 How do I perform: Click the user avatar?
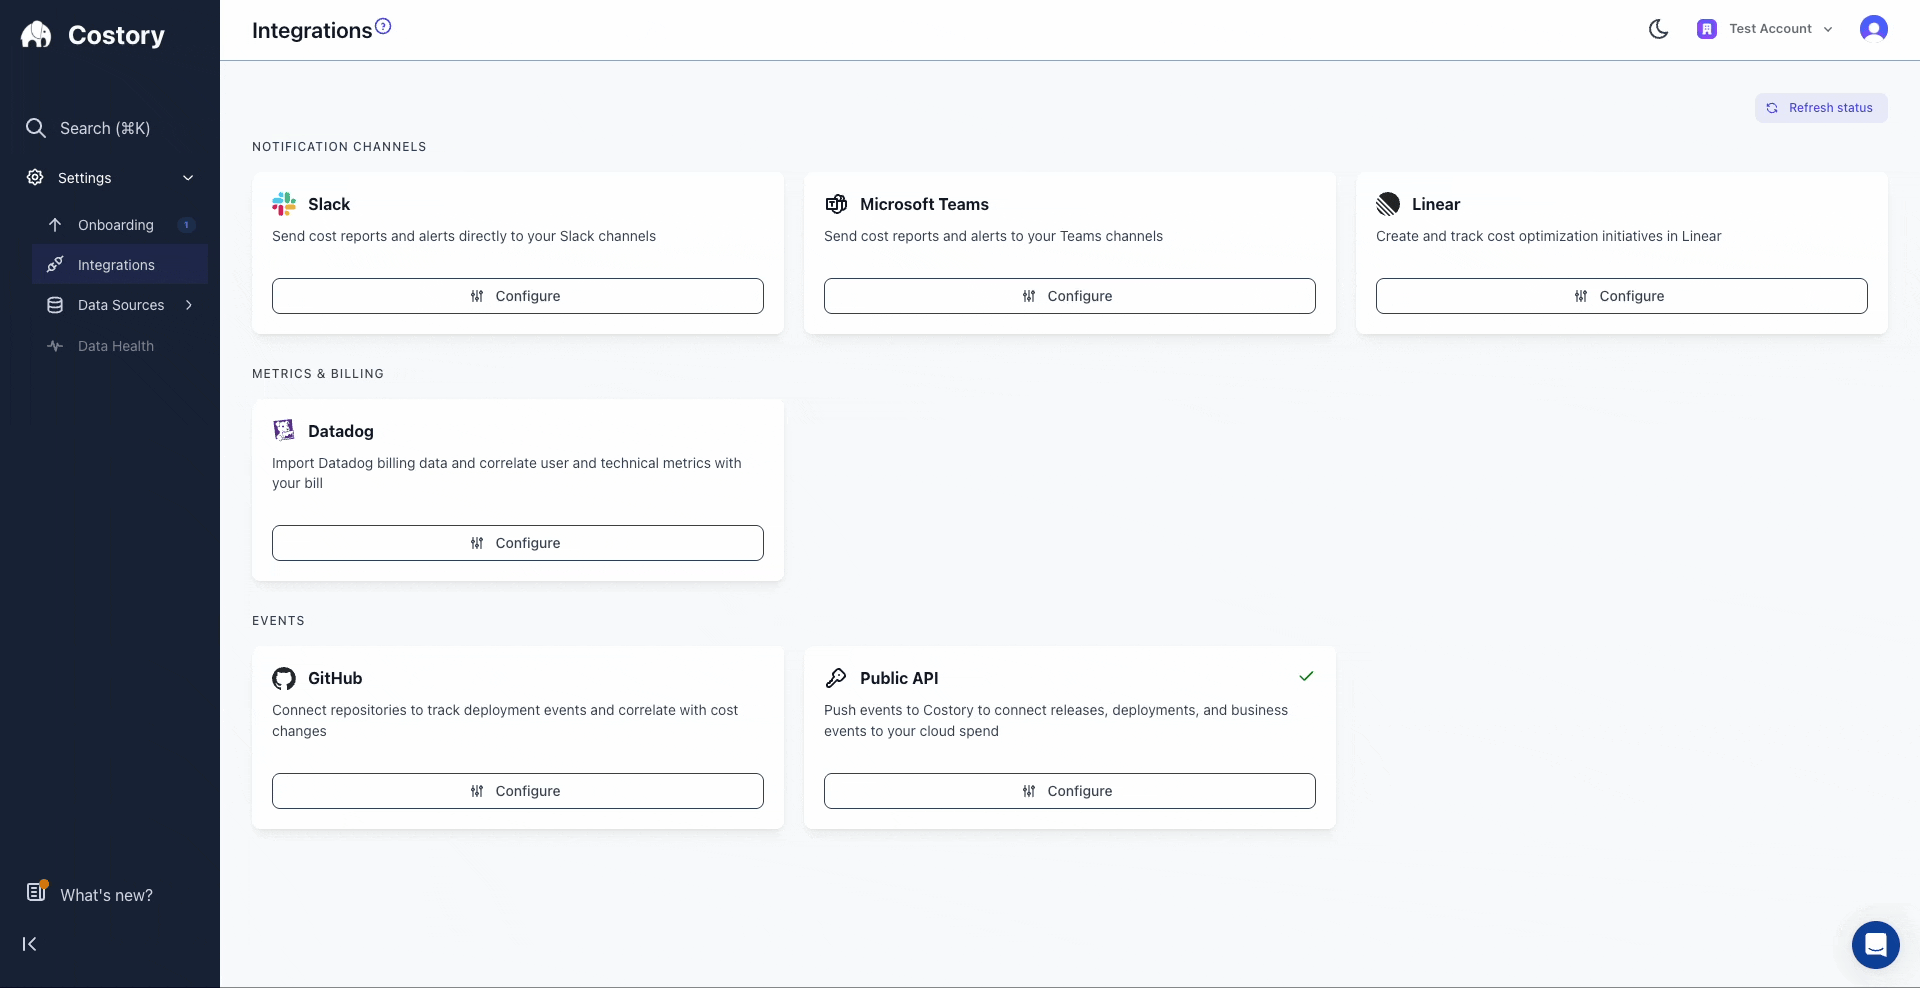click(x=1875, y=28)
